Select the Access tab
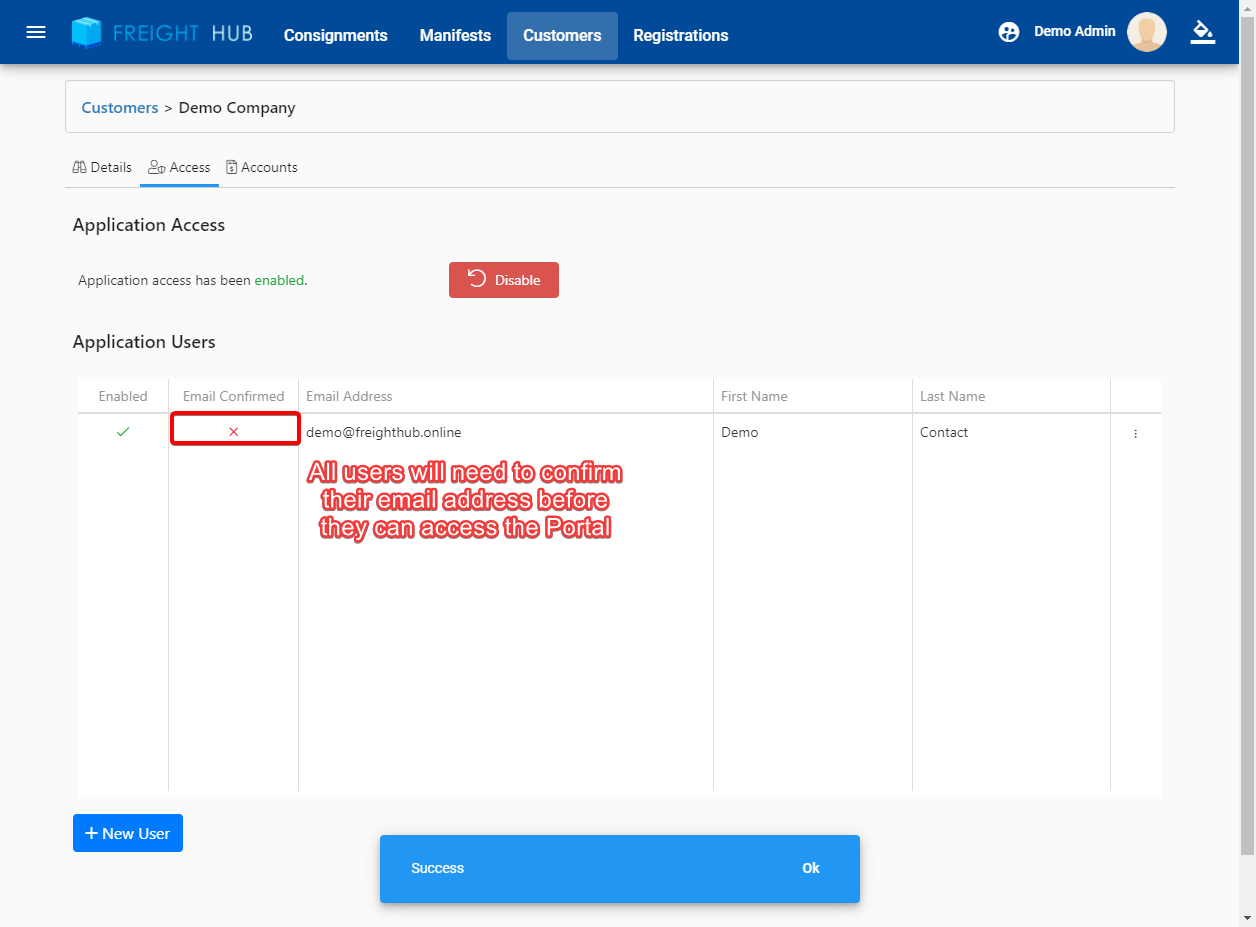The height and width of the screenshot is (927, 1256). click(179, 167)
